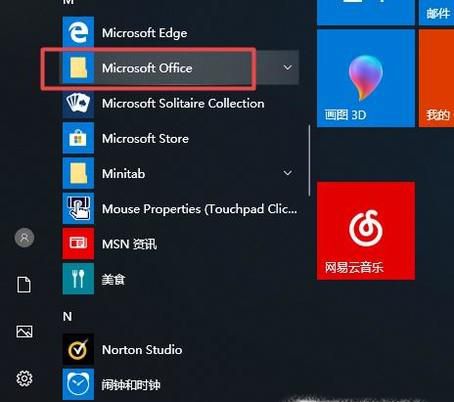This screenshot has height=402, width=454.
Task: Click the MSN 资讯 label
Action: [x=129, y=244]
